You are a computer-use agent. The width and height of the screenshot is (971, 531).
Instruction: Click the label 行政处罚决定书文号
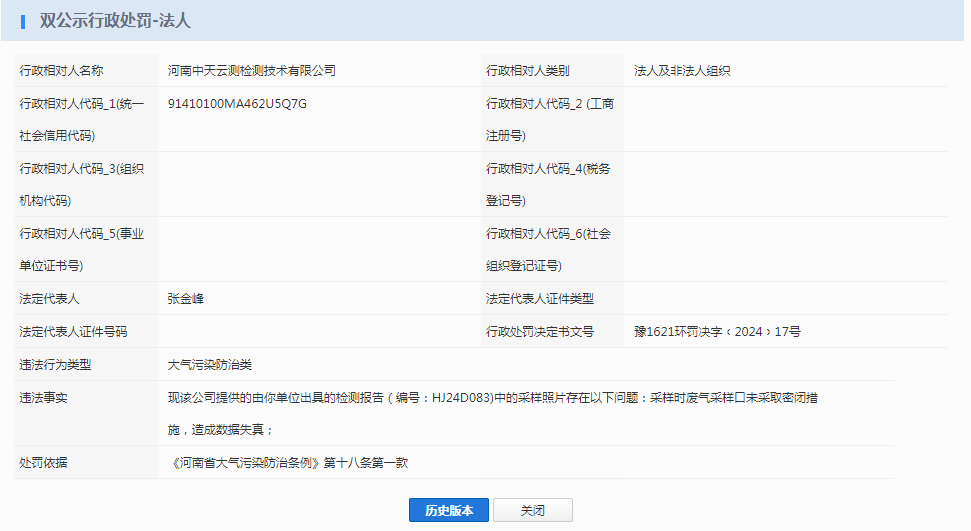click(540, 331)
